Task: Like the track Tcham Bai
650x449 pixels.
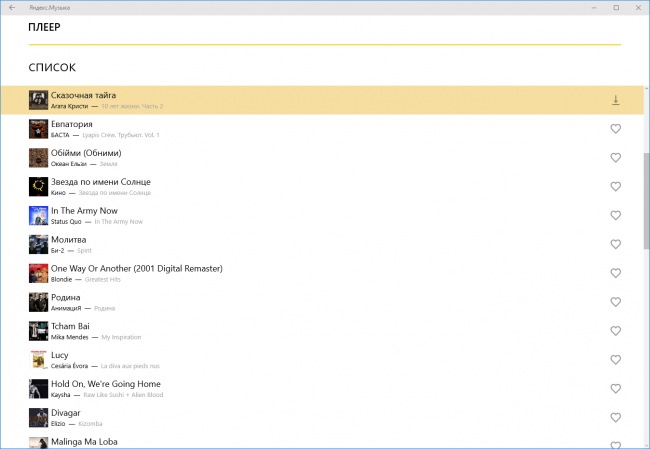Action: (616, 331)
